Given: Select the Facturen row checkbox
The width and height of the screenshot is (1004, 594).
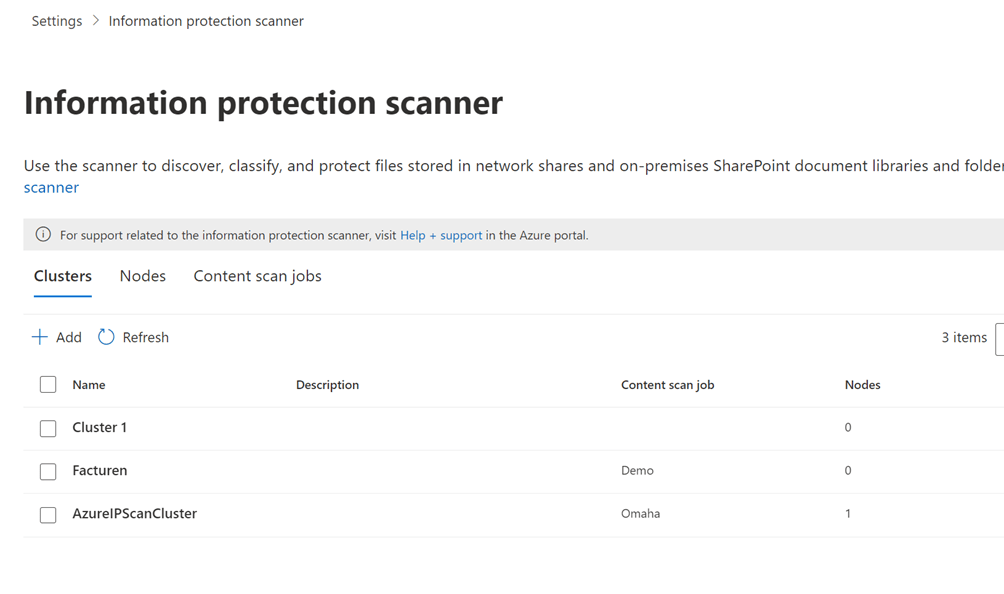Looking at the screenshot, I should coord(48,471).
